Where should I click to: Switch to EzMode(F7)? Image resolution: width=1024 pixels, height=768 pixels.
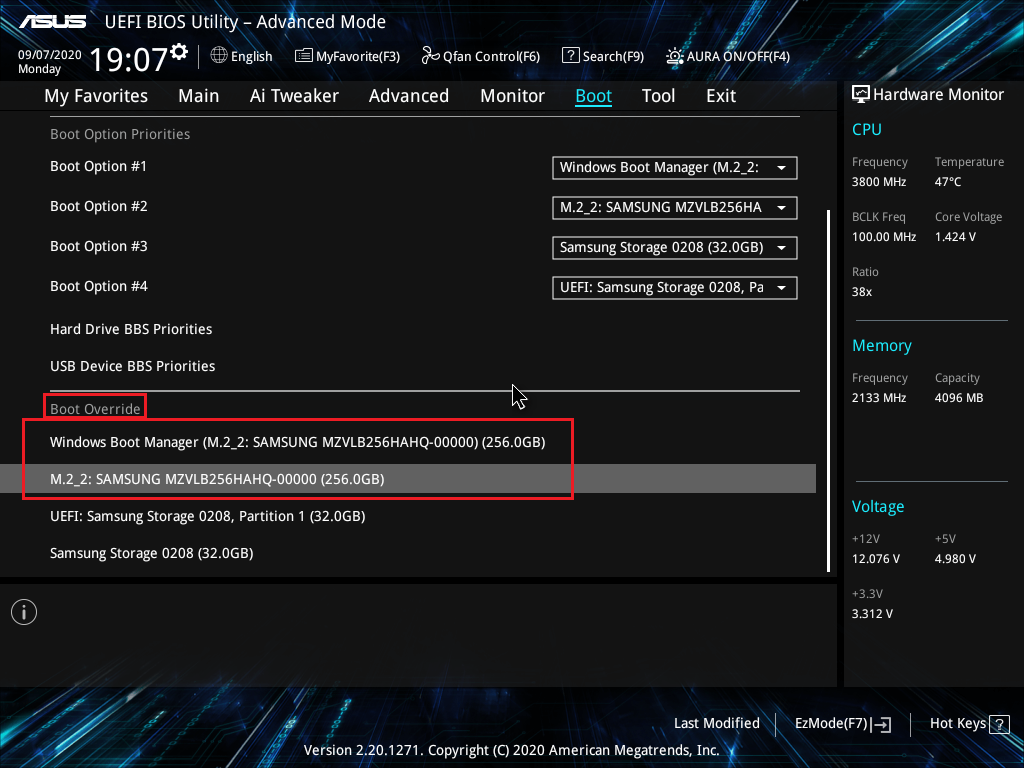point(842,724)
